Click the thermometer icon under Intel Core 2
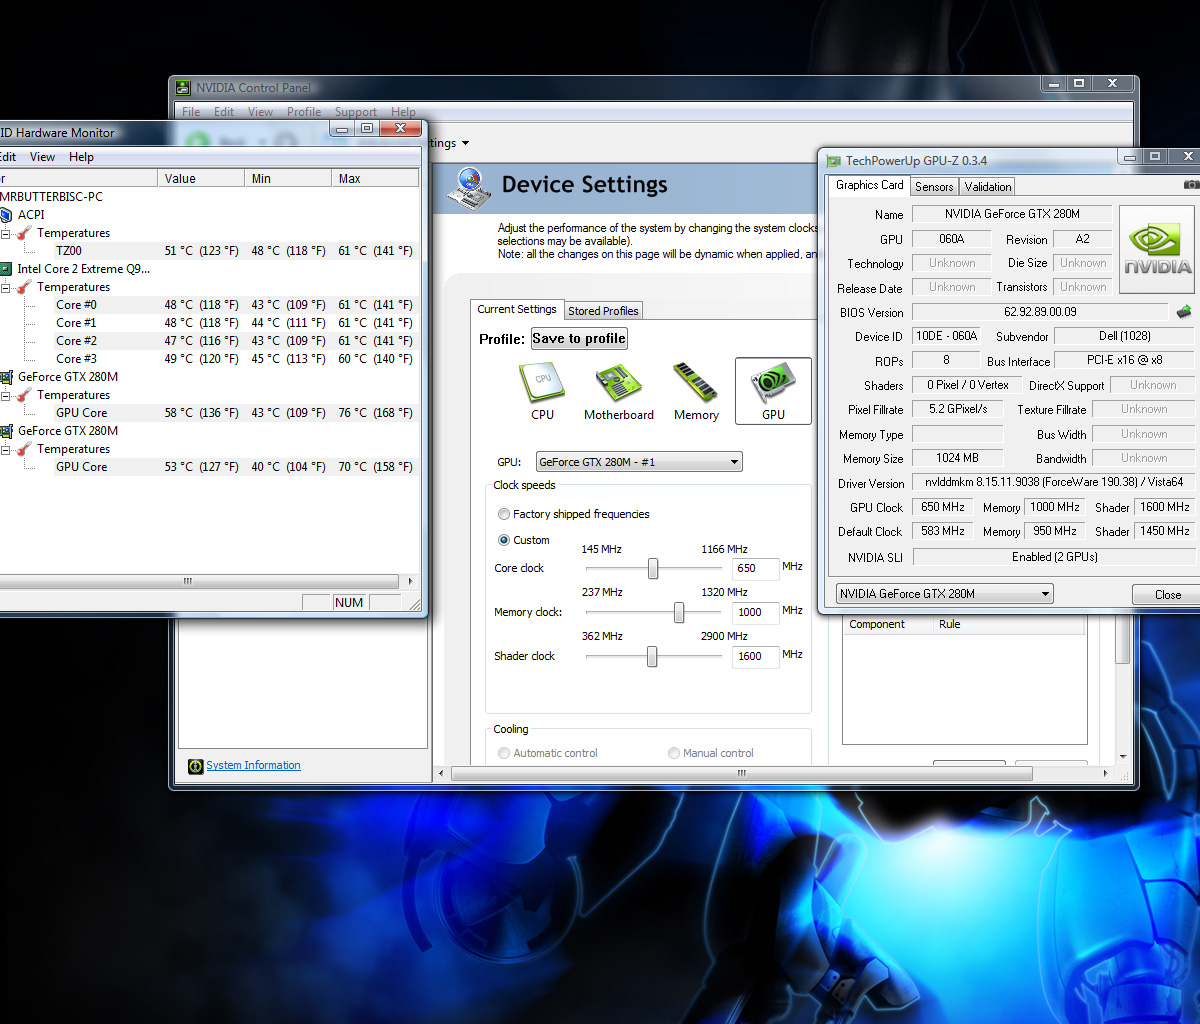This screenshot has height=1024, width=1200. (24, 287)
